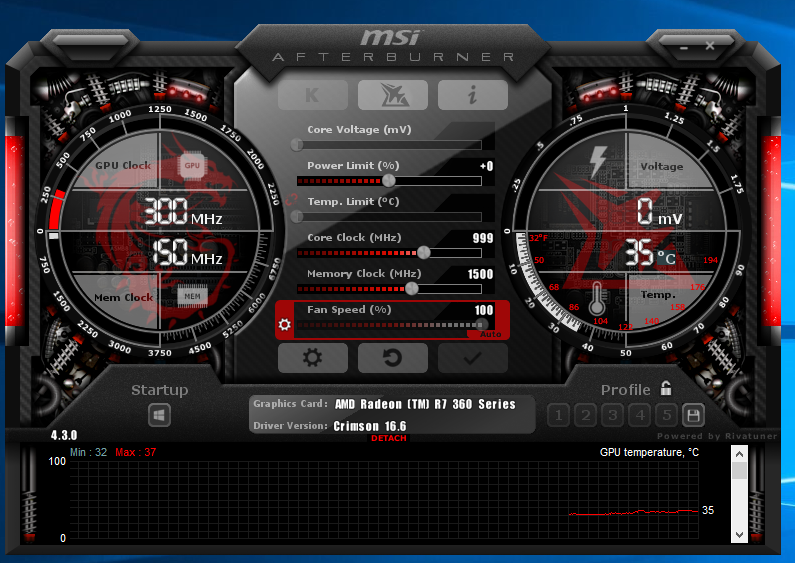Select profile slot 4
Screen dimensions: 795x565
(640, 416)
